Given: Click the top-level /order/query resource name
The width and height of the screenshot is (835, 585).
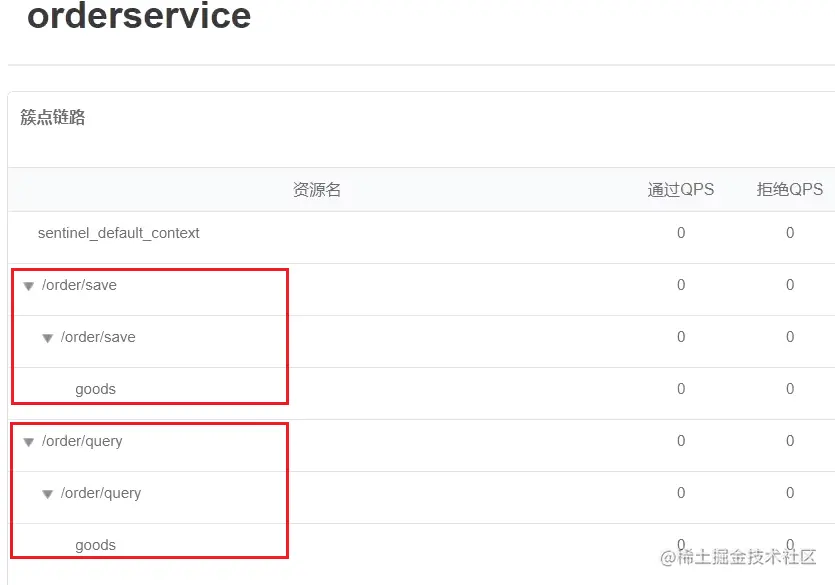Looking at the screenshot, I should click(x=82, y=441).
